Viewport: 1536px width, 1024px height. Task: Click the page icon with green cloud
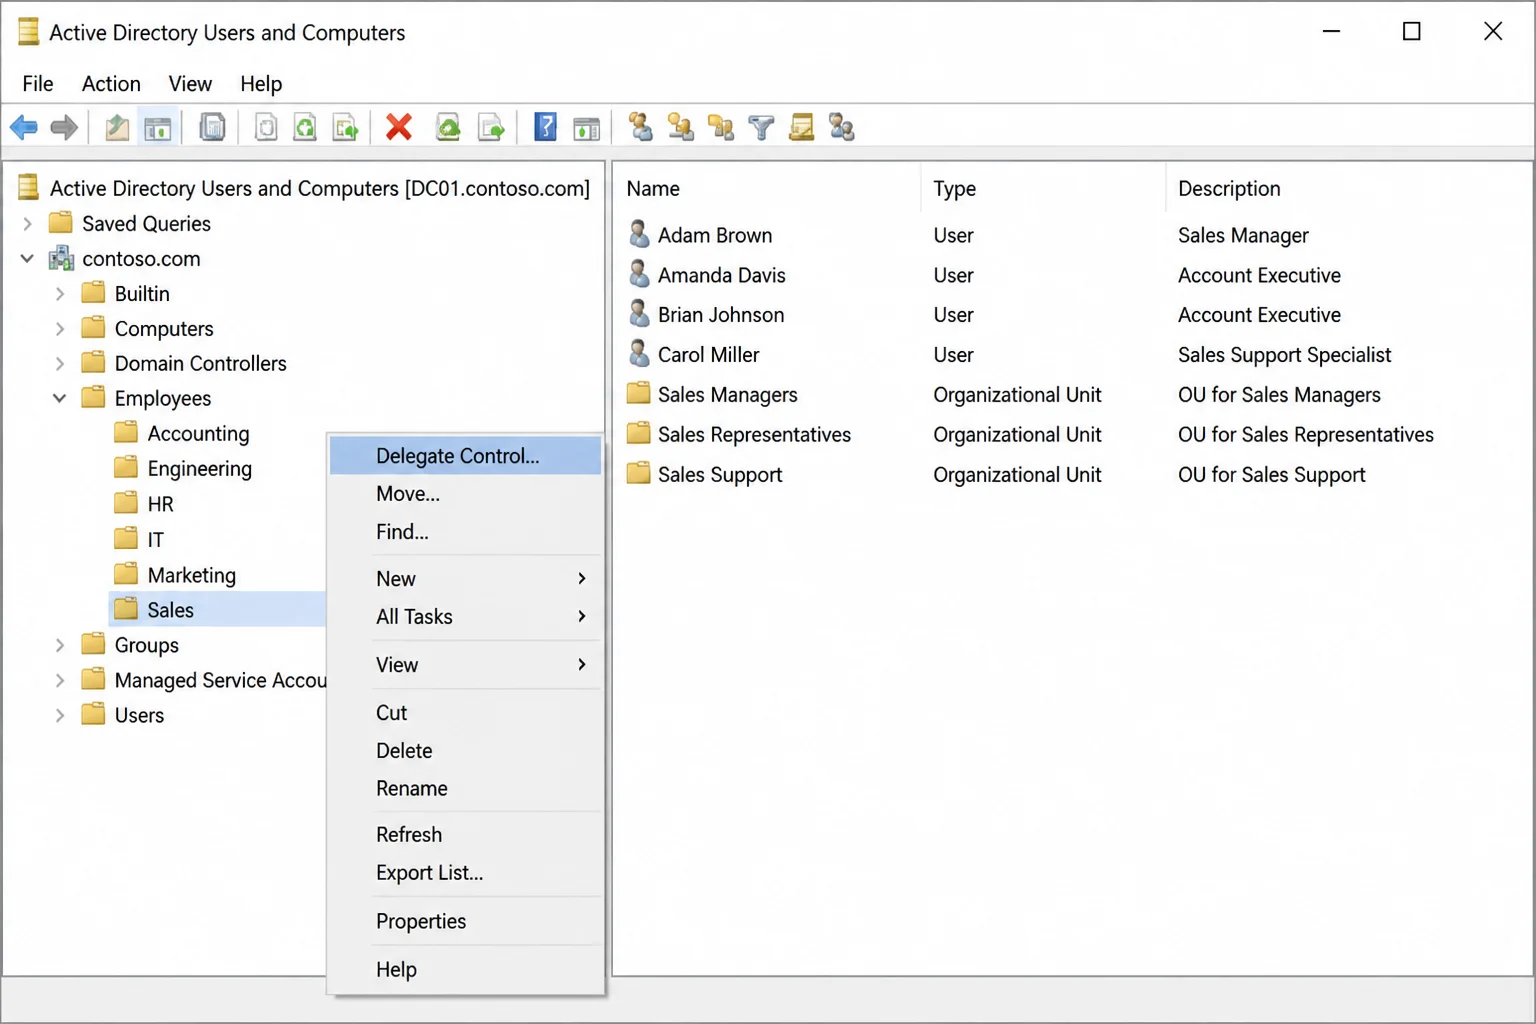click(x=449, y=127)
